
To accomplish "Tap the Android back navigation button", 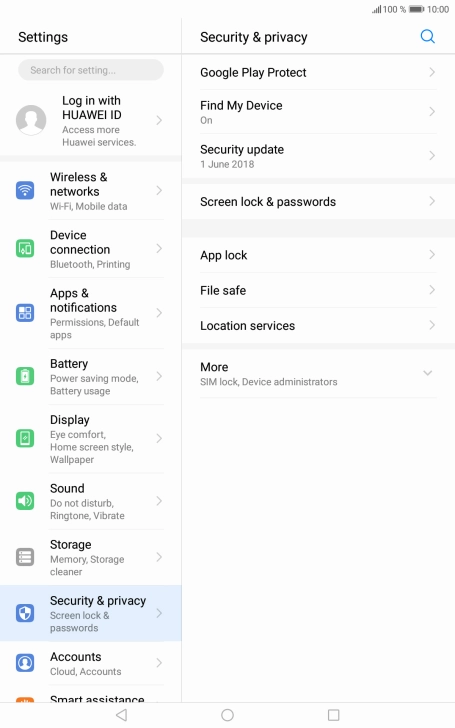I will tap(122, 715).
